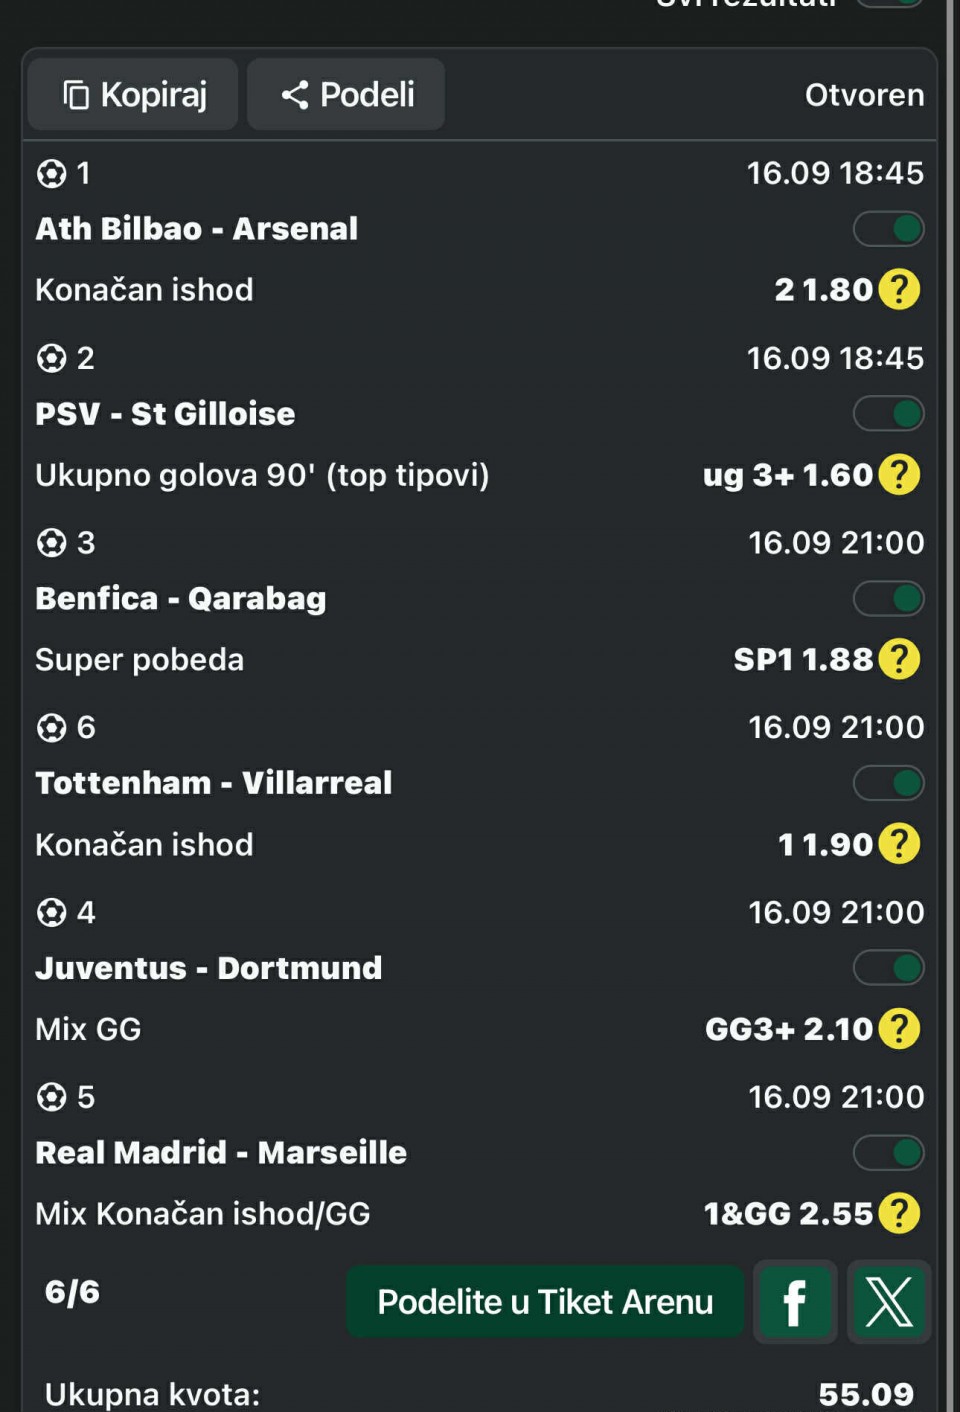This screenshot has width=960, height=1412.
Task: Open info icon for SP1 1.88
Action: [x=899, y=659]
